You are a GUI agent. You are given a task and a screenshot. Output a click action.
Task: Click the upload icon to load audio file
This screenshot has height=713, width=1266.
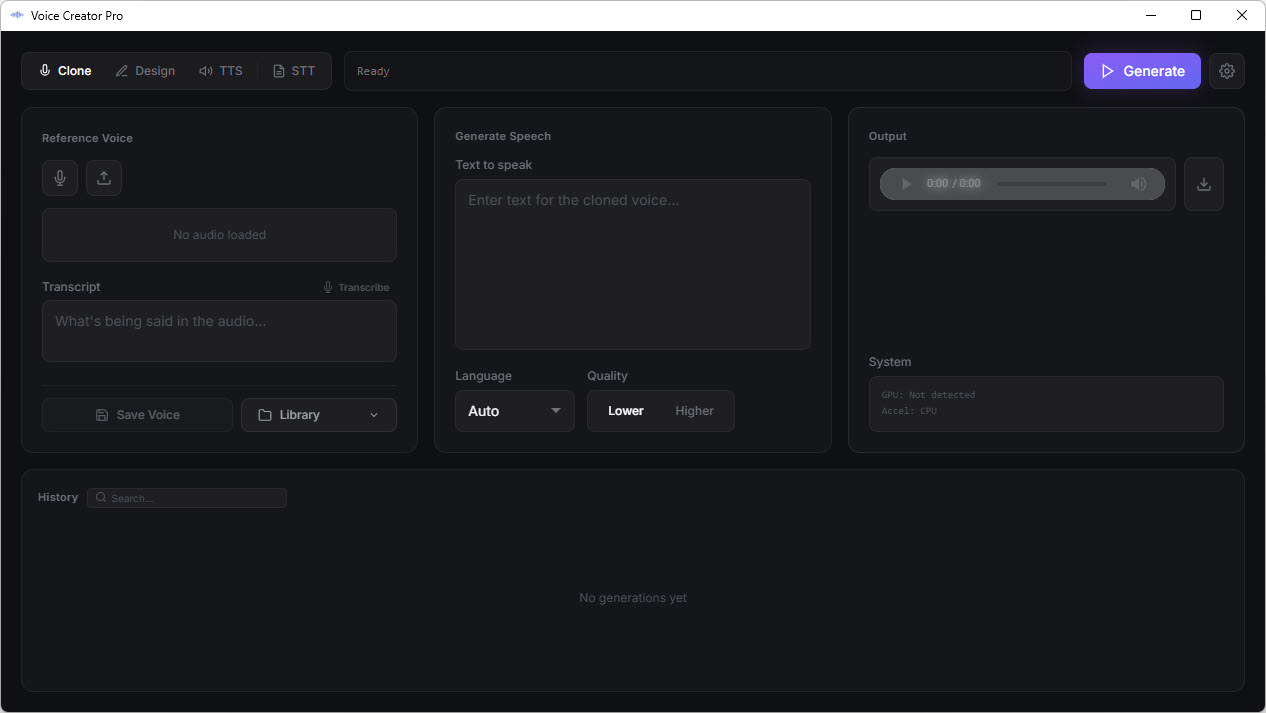point(103,177)
